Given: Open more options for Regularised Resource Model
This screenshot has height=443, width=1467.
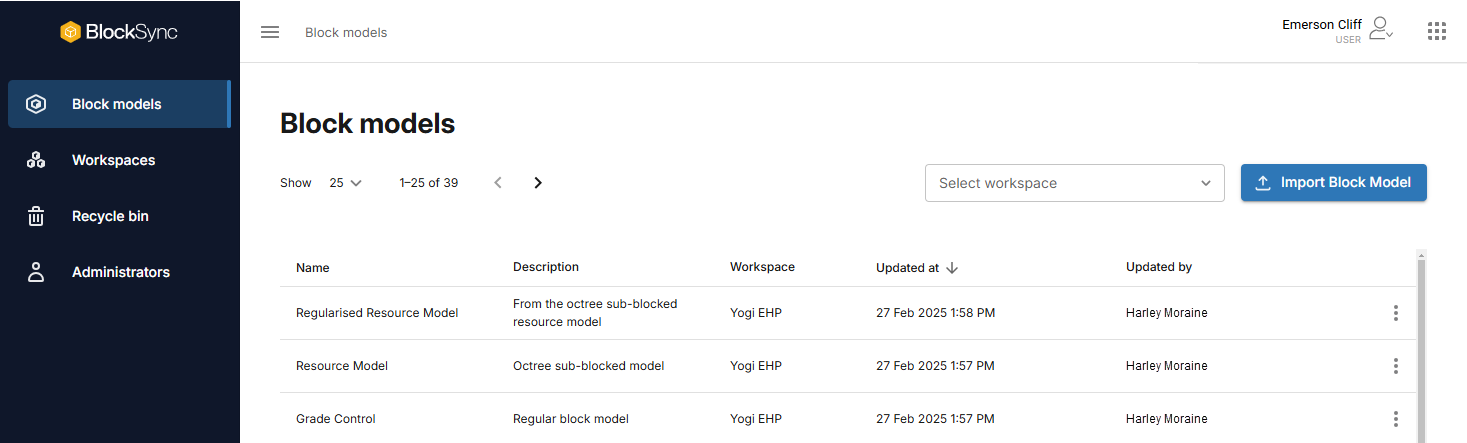Looking at the screenshot, I should tap(1396, 313).
